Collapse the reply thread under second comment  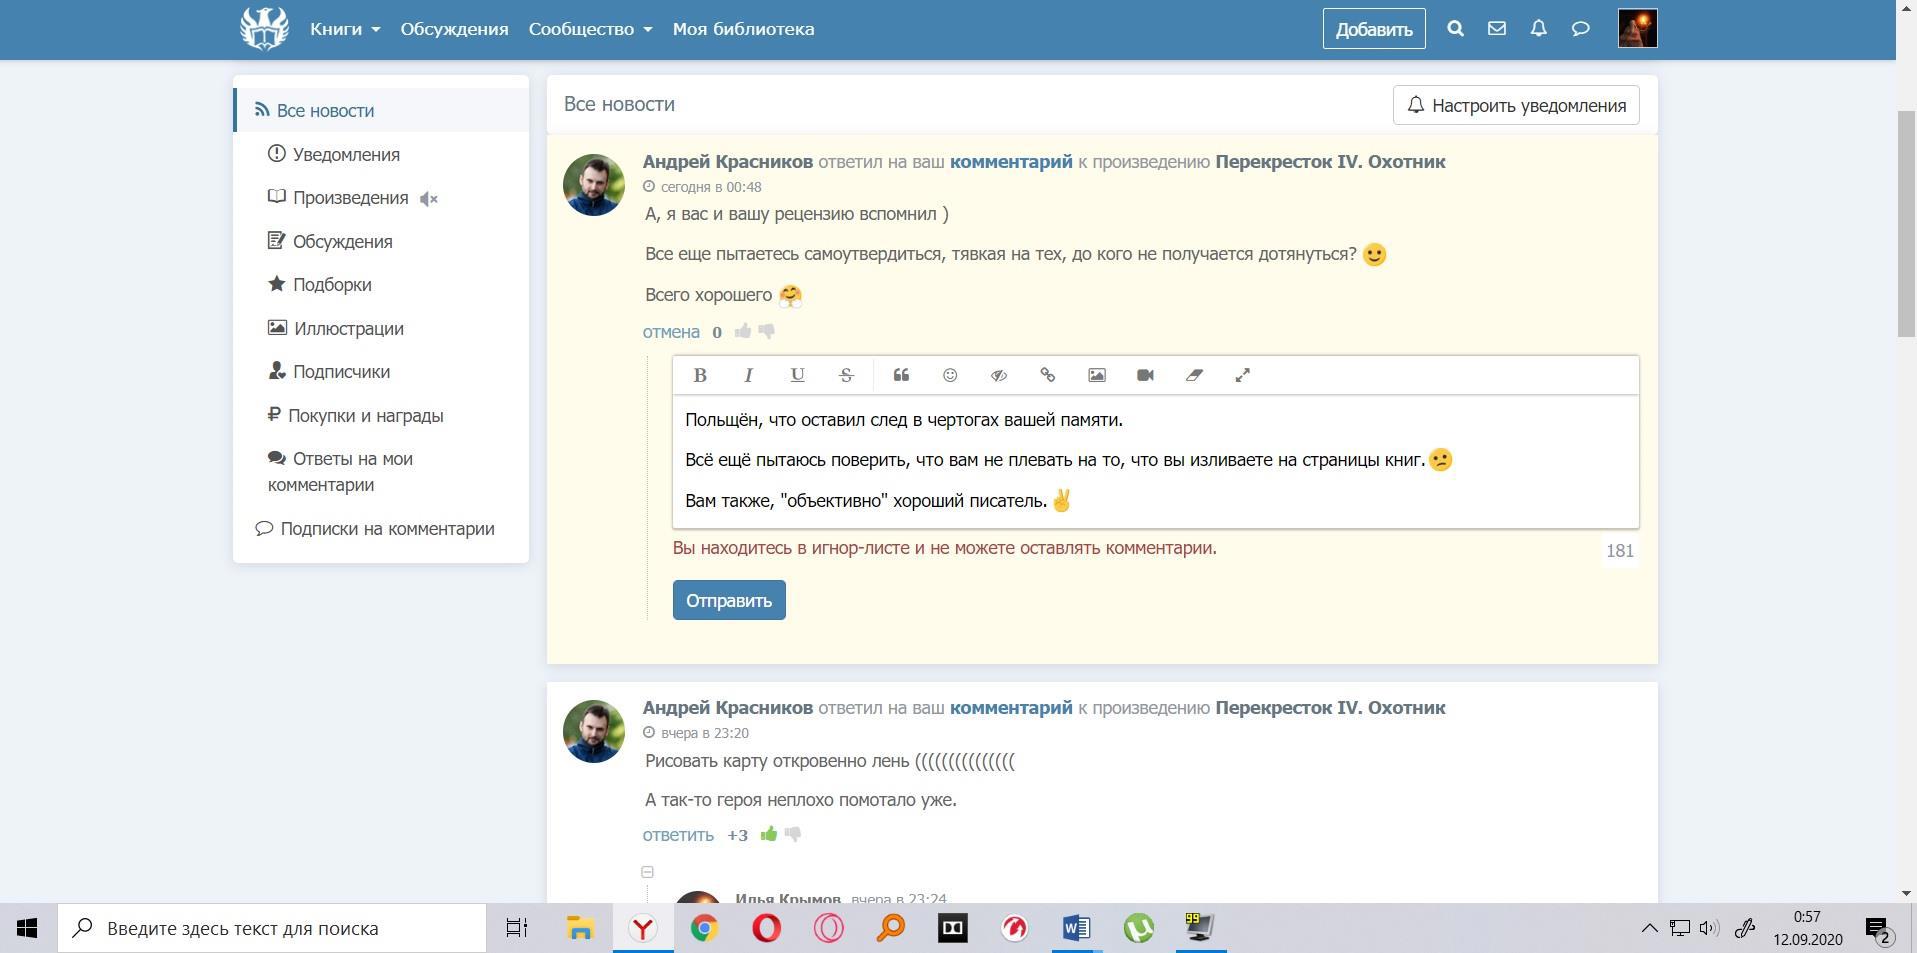(x=647, y=872)
